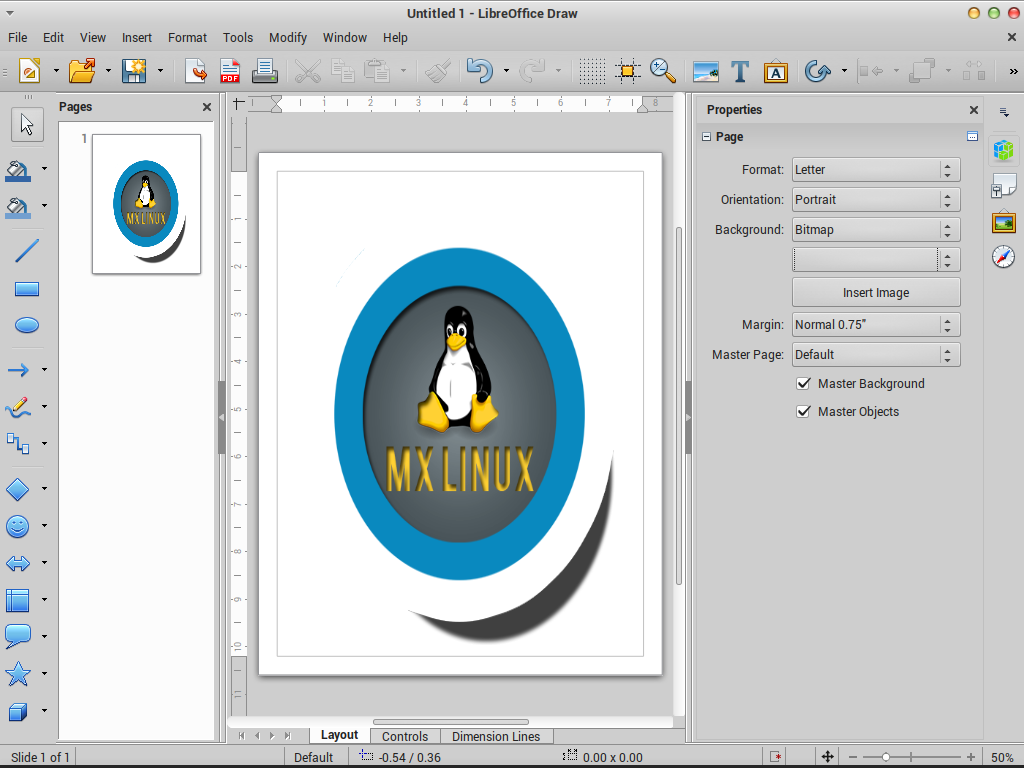Select the Block Arrows tool

point(18,562)
